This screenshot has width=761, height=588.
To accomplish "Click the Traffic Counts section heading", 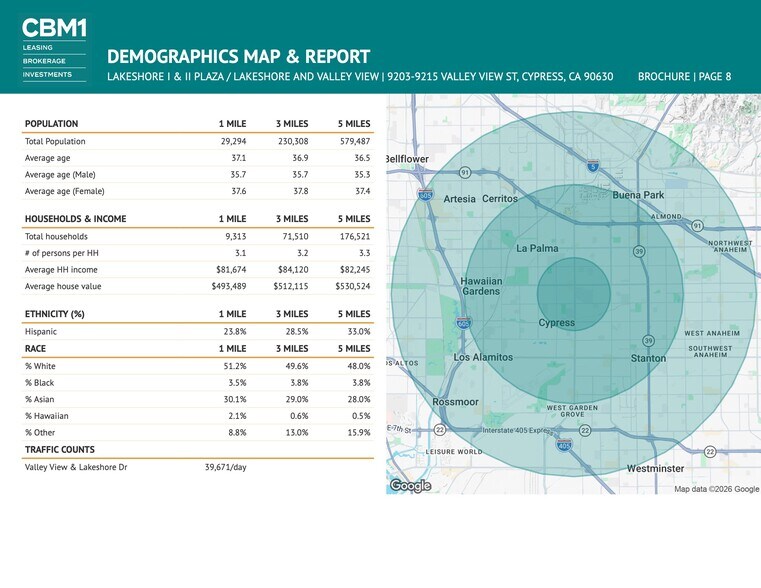I will point(60,450).
